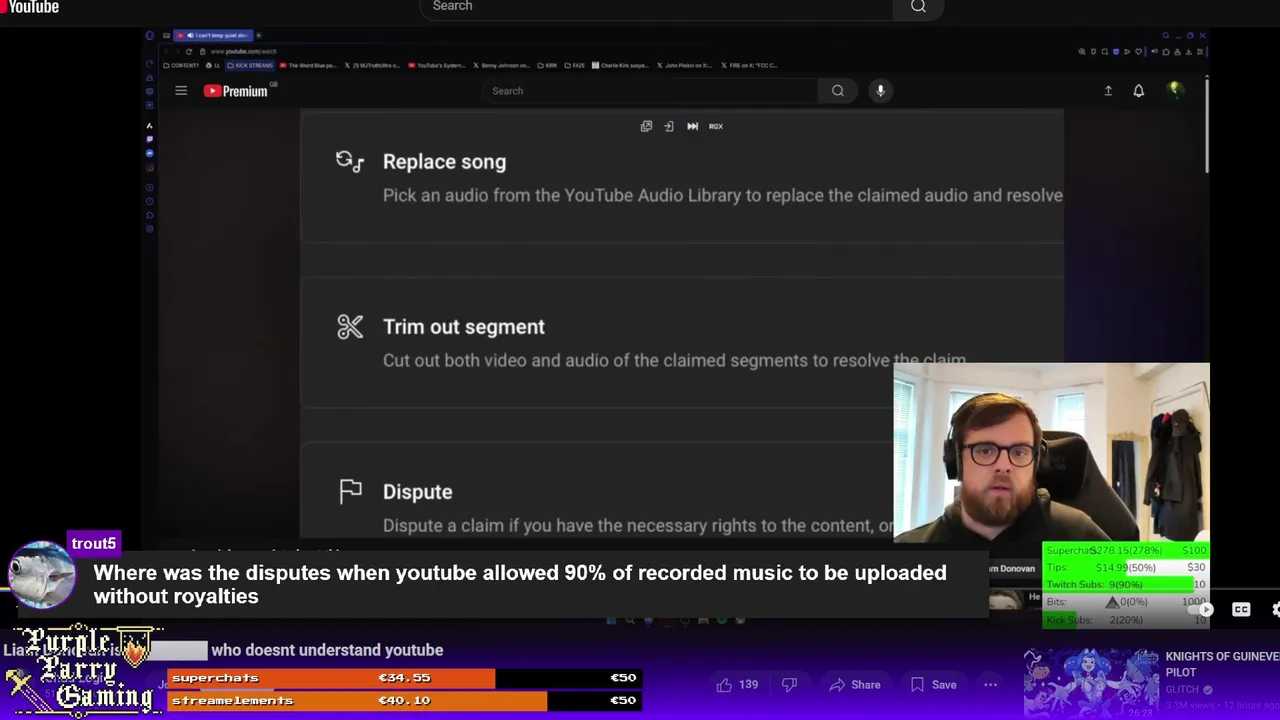1280x720 pixels.
Task: Click the Replace song icon
Action: click(x=350, y=162)
